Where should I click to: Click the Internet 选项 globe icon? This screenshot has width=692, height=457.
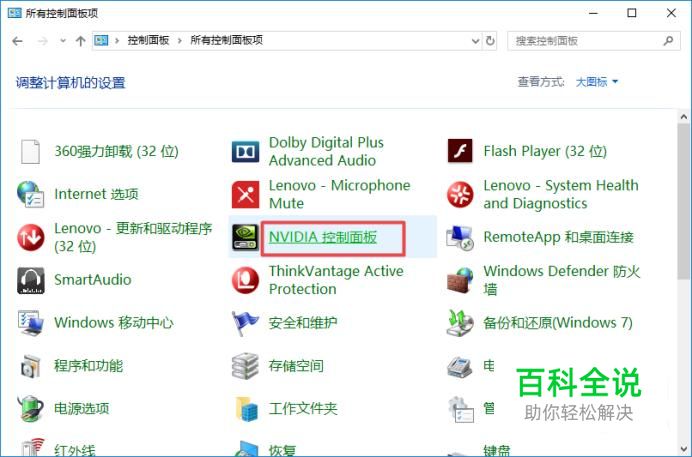(30, 194)
